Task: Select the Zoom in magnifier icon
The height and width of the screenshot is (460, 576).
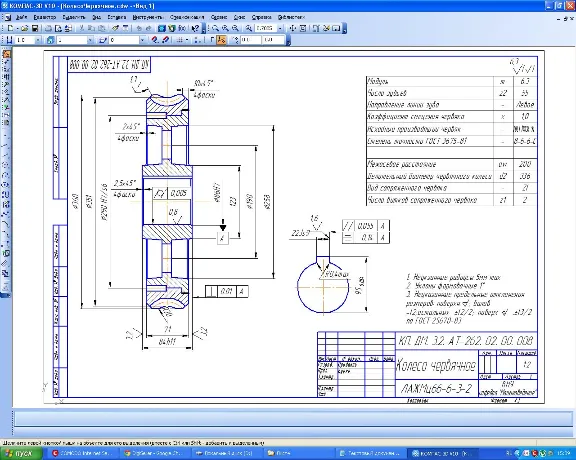Action: point(225,28)
